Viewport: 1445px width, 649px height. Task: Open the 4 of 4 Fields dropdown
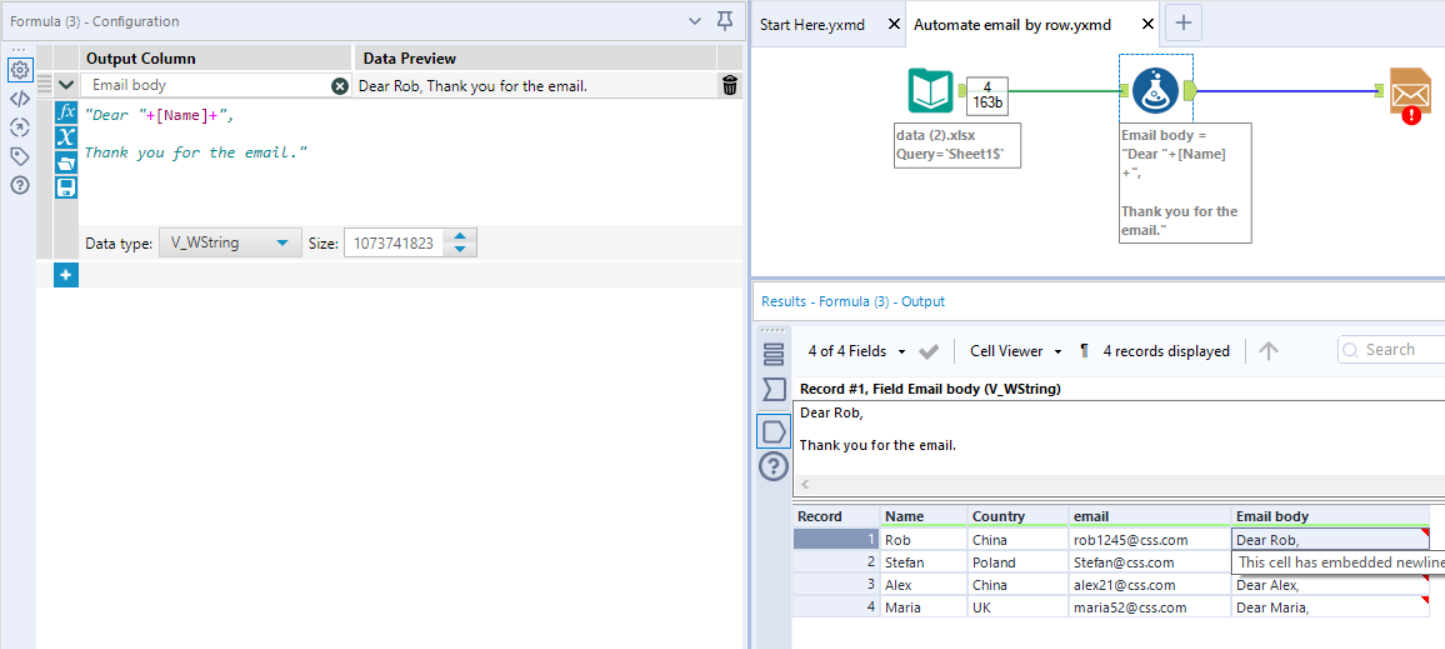point(862,351)
